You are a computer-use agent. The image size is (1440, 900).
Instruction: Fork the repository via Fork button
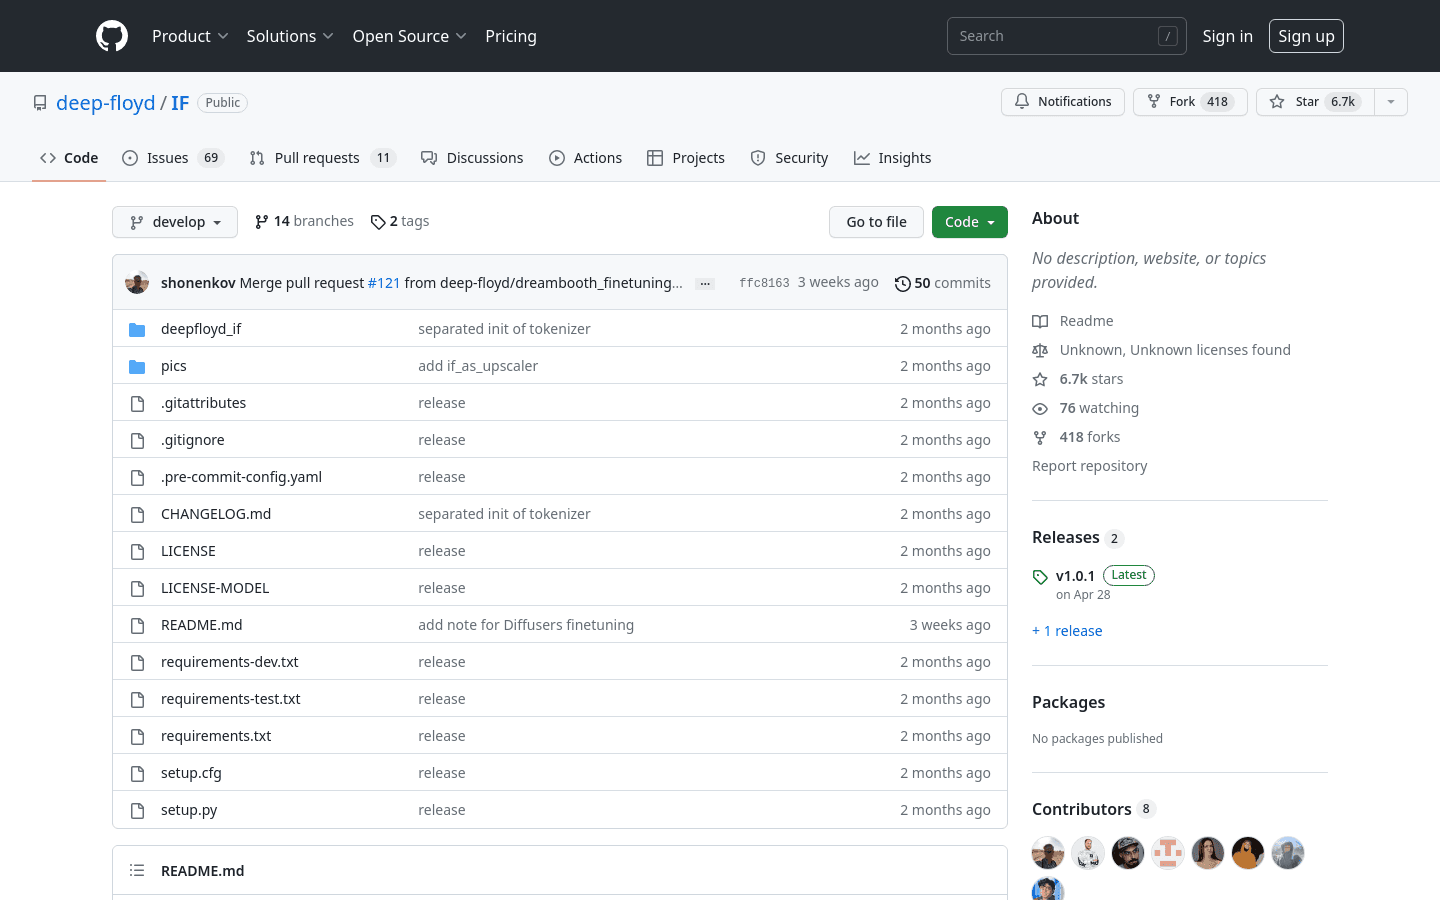click(1189, 102)
